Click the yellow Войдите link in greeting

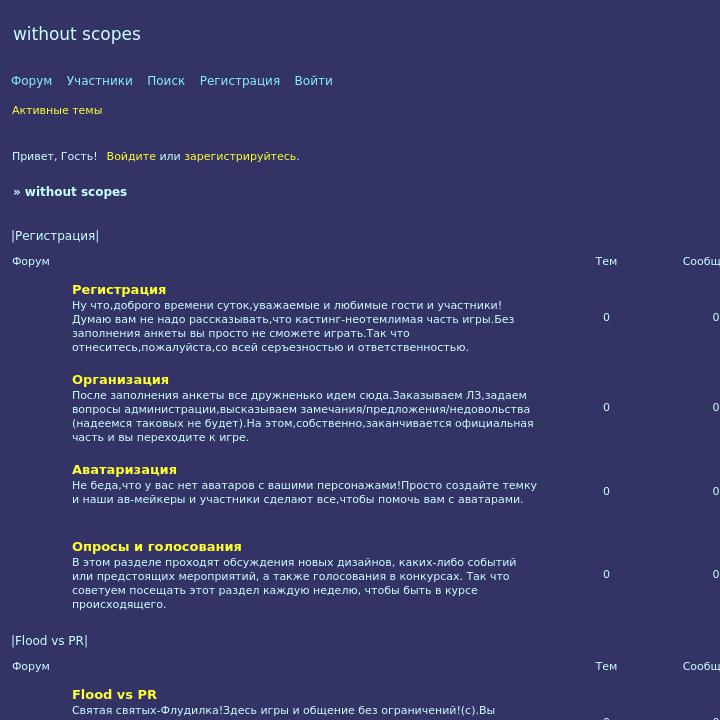(131, 156)
